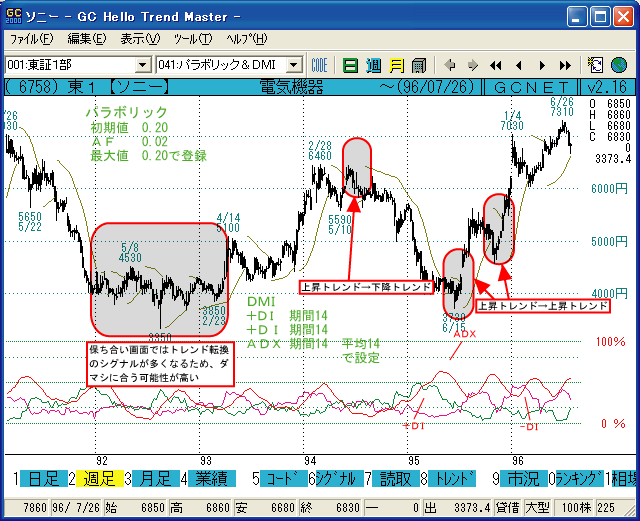The width and height of the screenshot is (640, 521).
Task: Open the ヘルプ(H) menu
Action: pos(247,39)
